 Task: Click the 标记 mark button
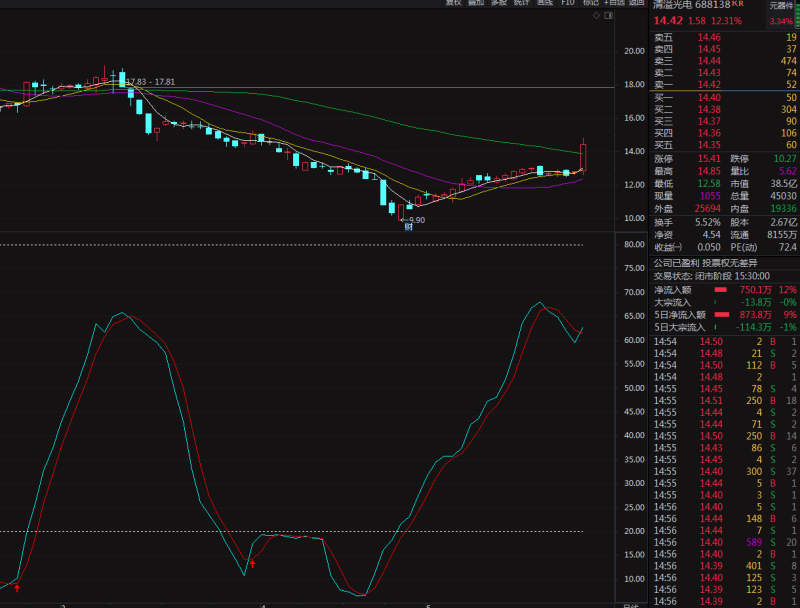pyautogui.click(x=590, y=3)
